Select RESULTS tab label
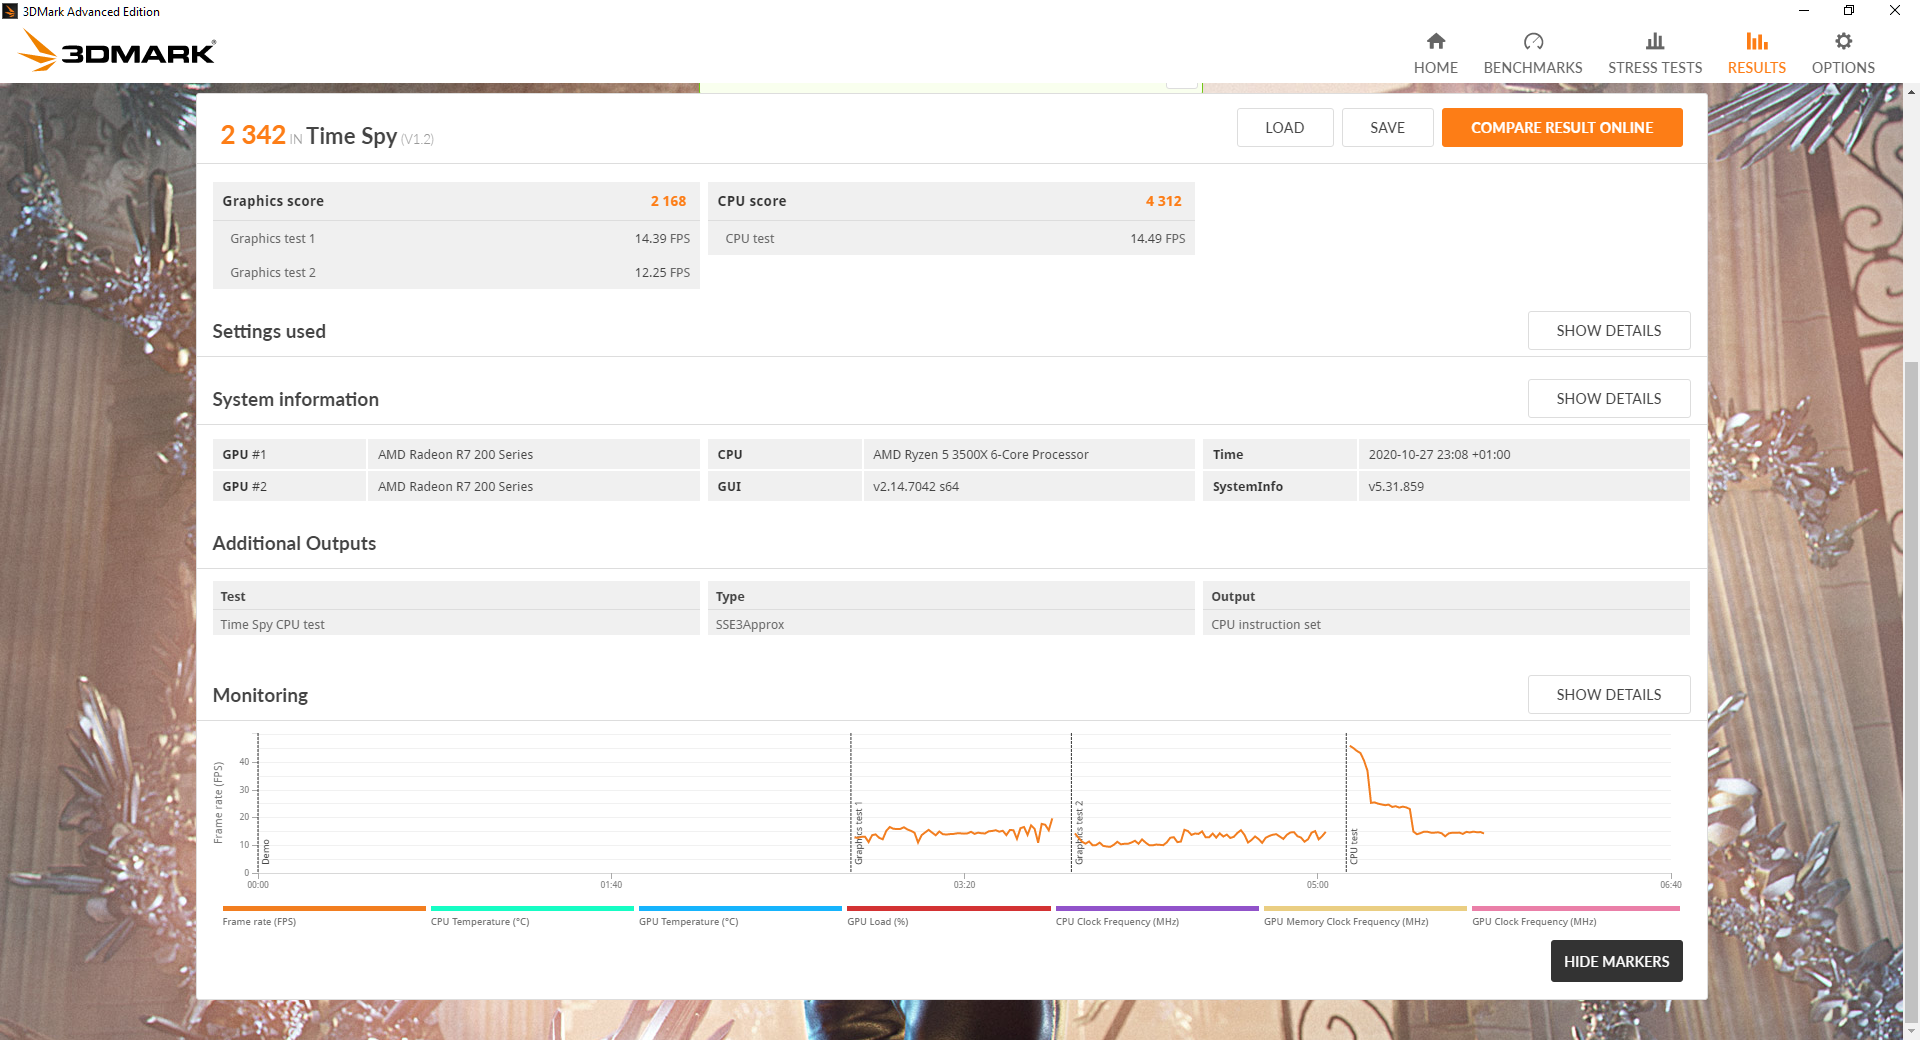Viewport: 1920px width, 1040px height. point(1757,68)
